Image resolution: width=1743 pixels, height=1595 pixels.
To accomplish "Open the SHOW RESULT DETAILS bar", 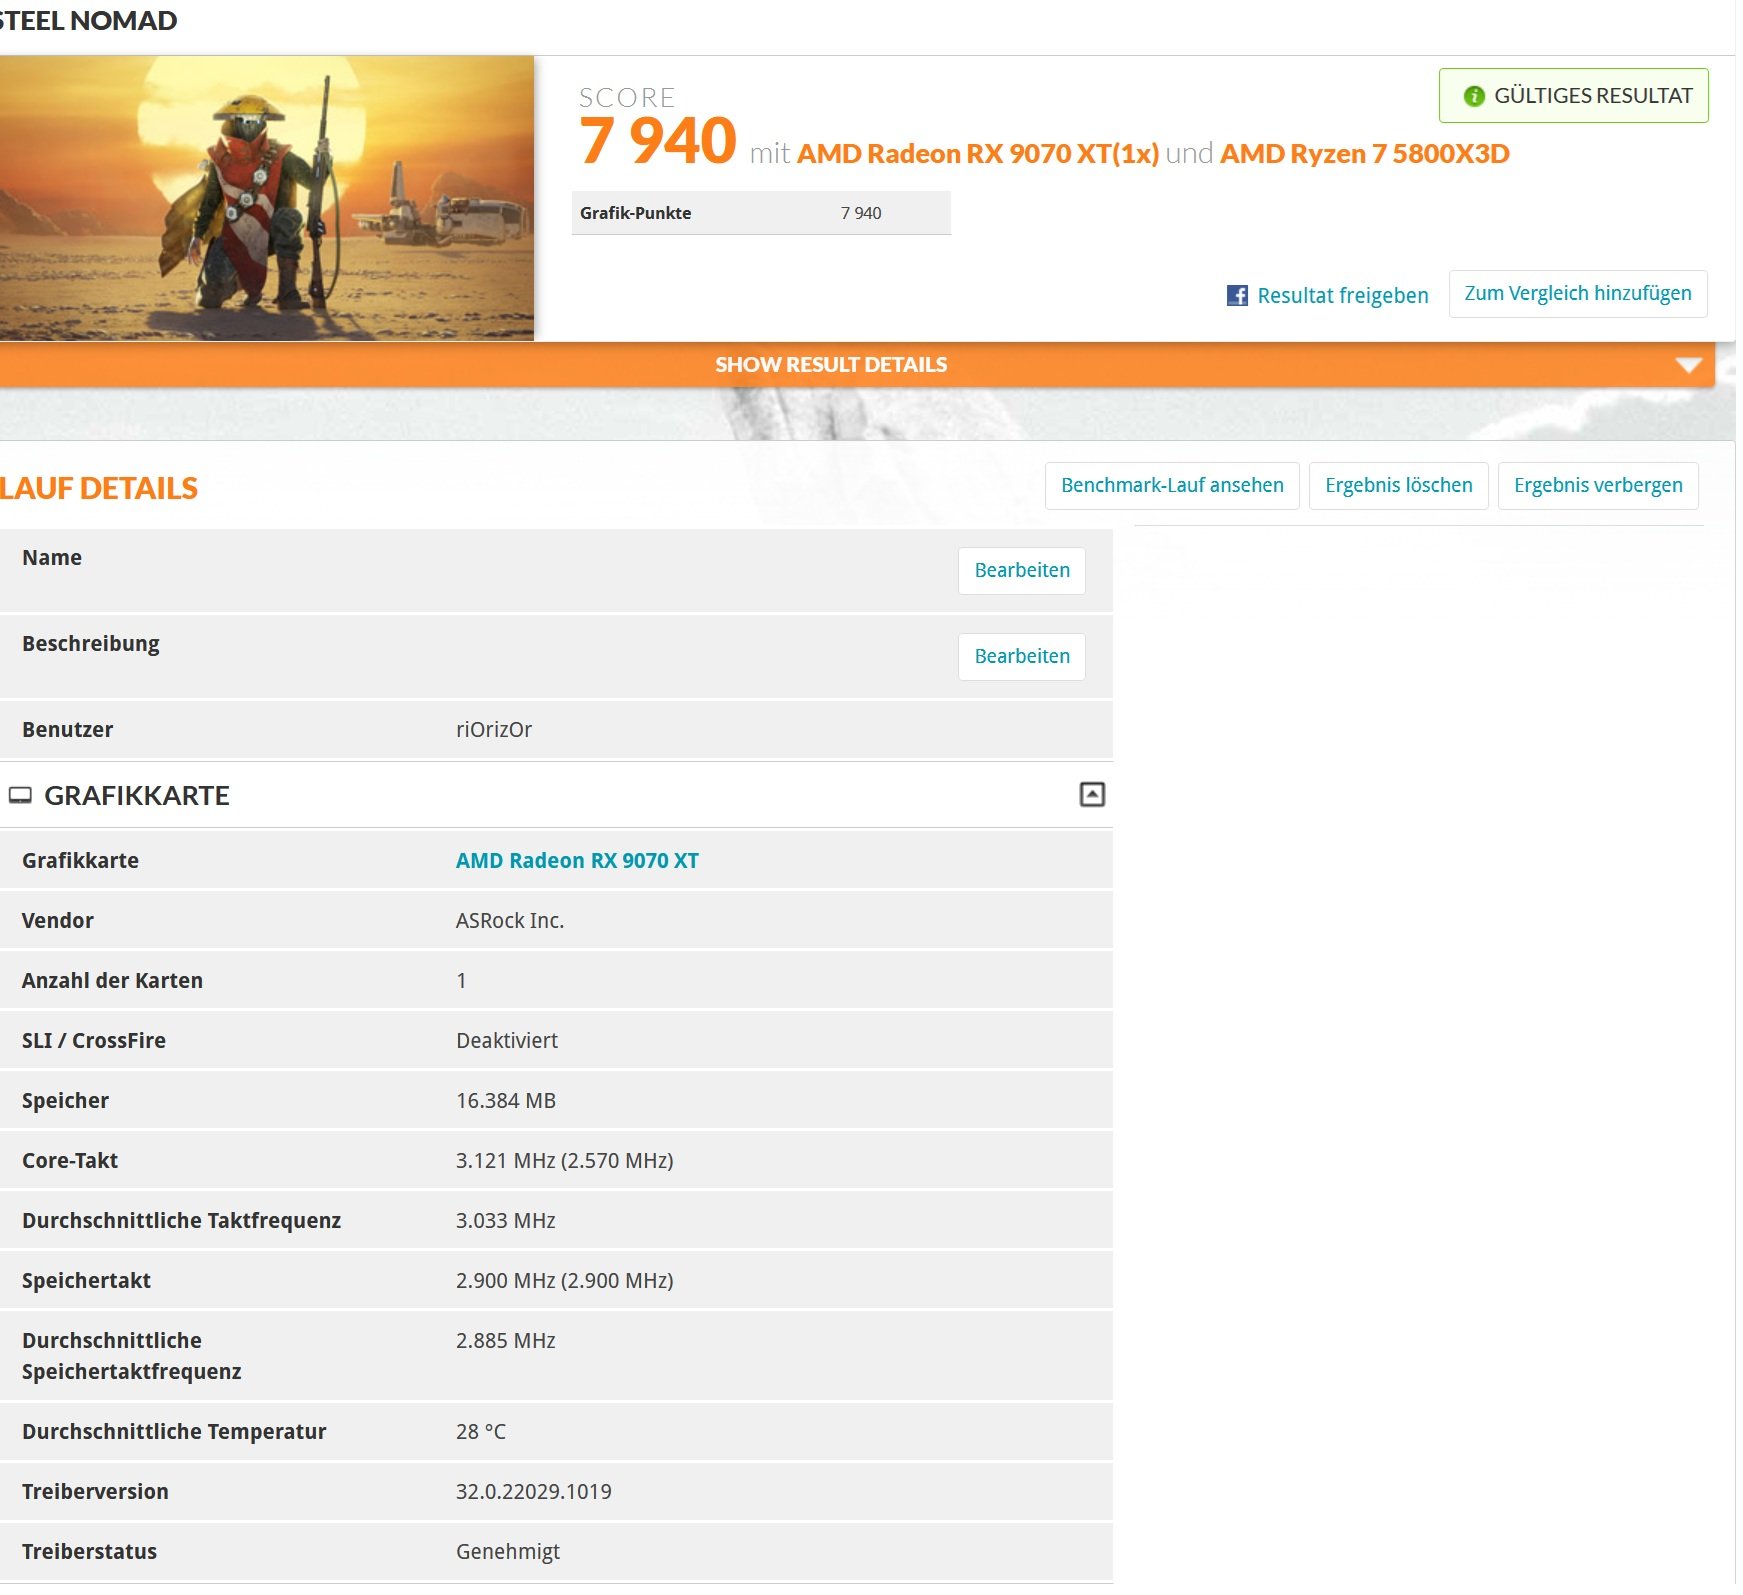I will pos(857,364).
